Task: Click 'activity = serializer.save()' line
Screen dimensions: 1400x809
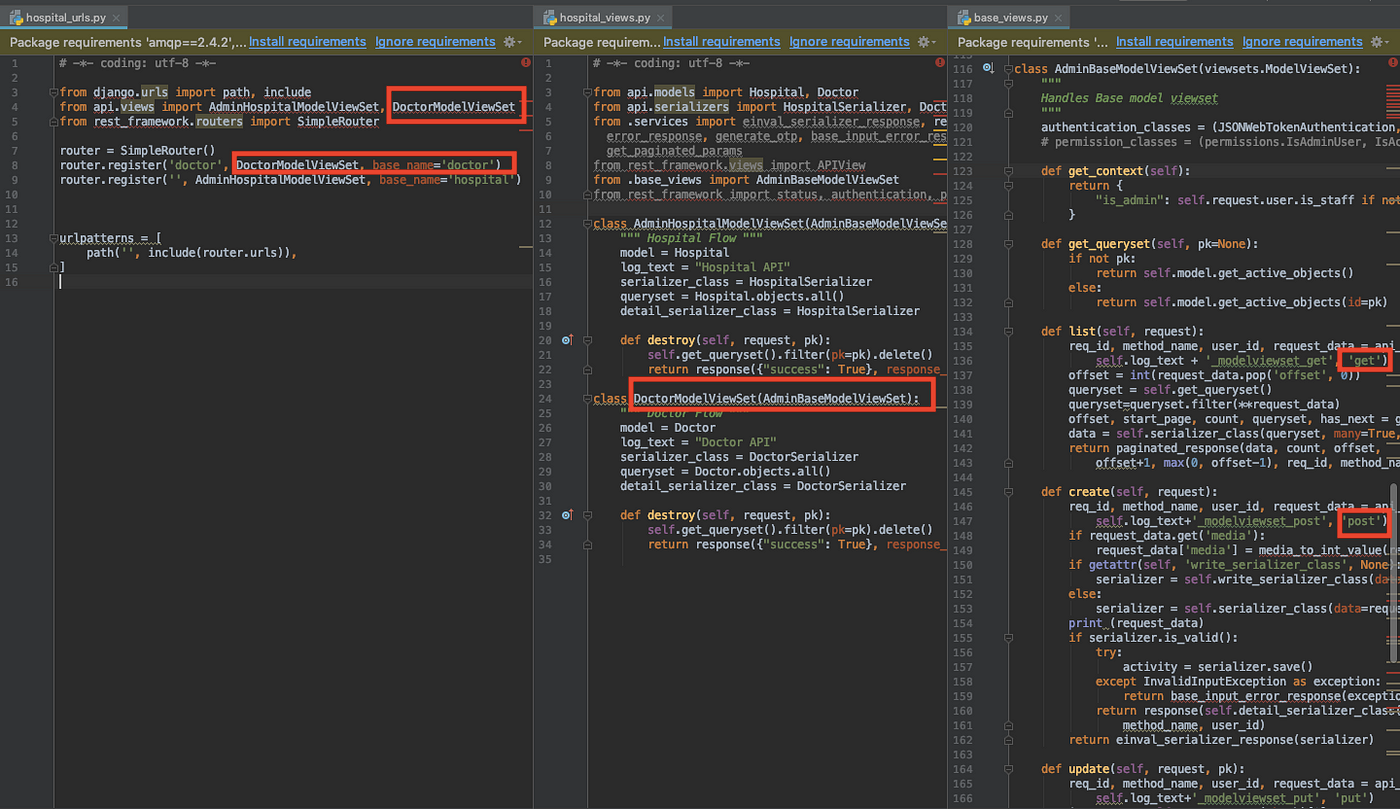Action: [x=1218, y=666]
